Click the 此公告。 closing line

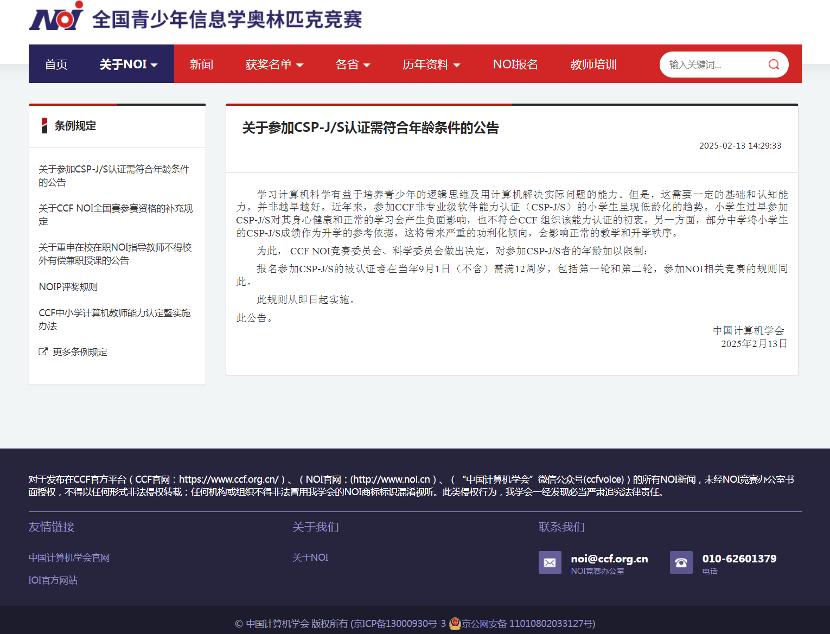tap(255, 318)
